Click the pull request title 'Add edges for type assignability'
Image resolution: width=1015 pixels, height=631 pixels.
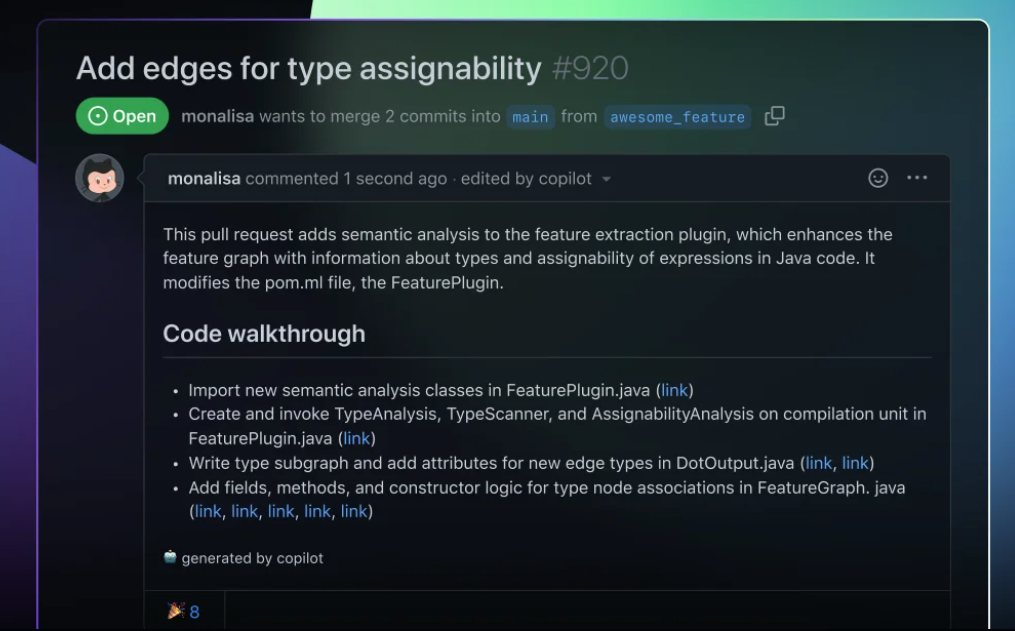pyautogui.click(x=309, y=68)
